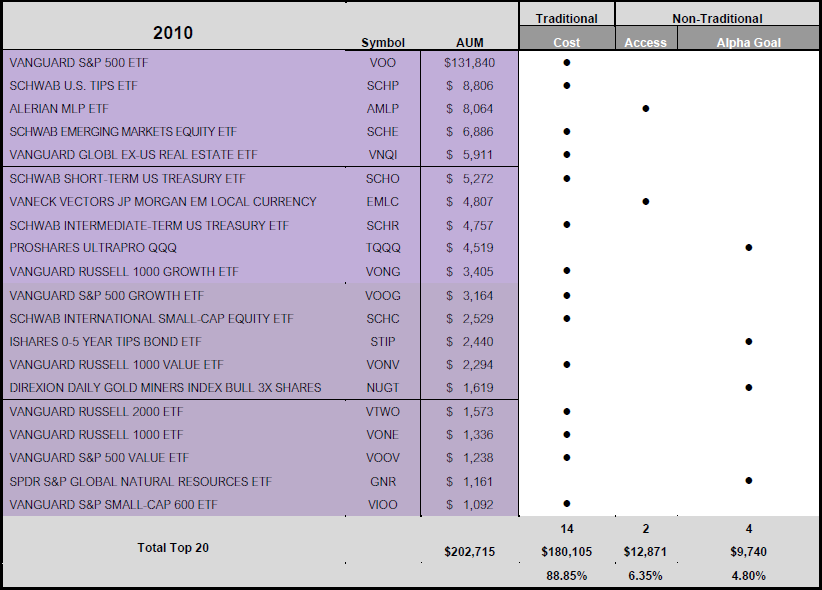Select the "Cost" column header
Screen dimensions: 822x590
(x=567, y=42)
